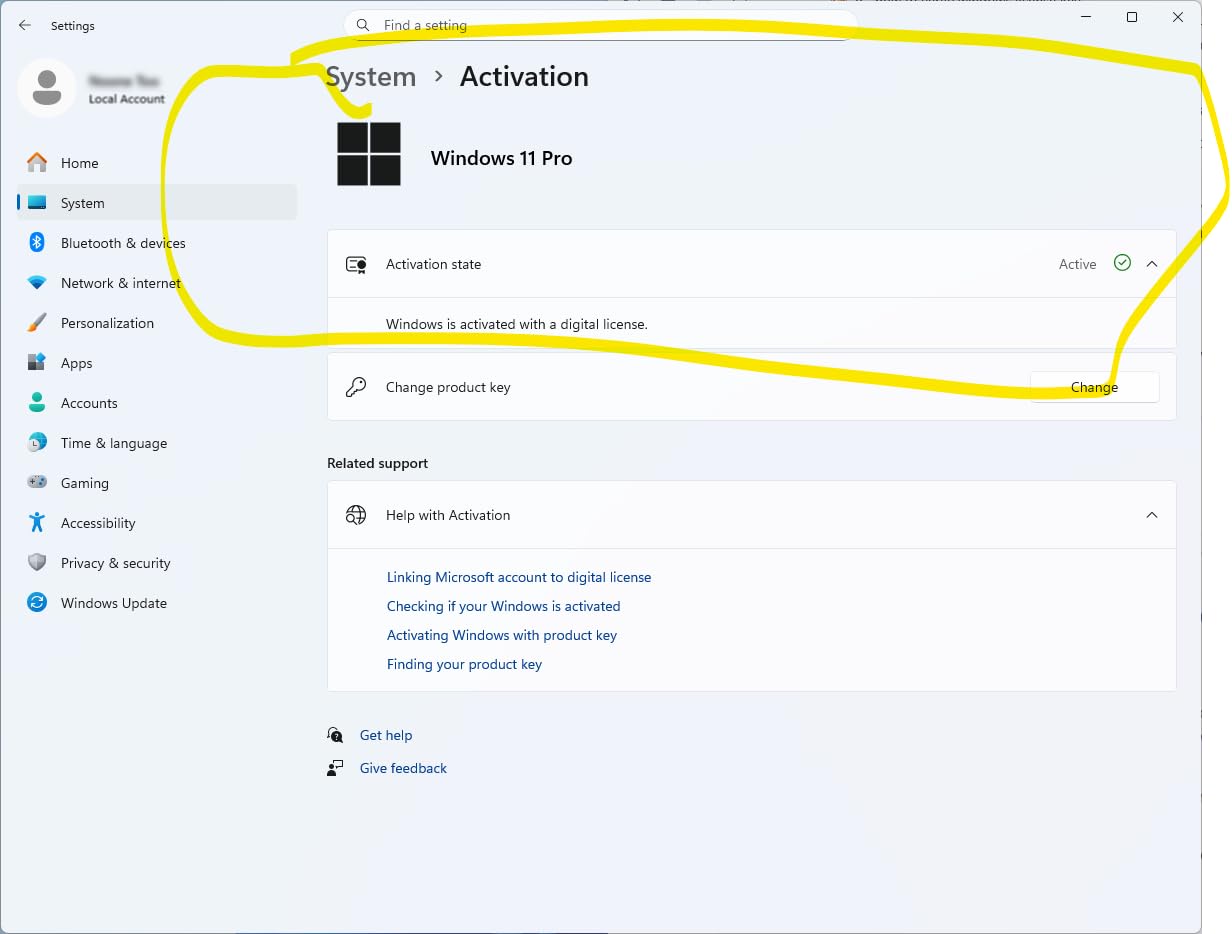Click 'Windows is activated with a digital license.'
This screenshot has height=934, width=1232.
[517, 324]
